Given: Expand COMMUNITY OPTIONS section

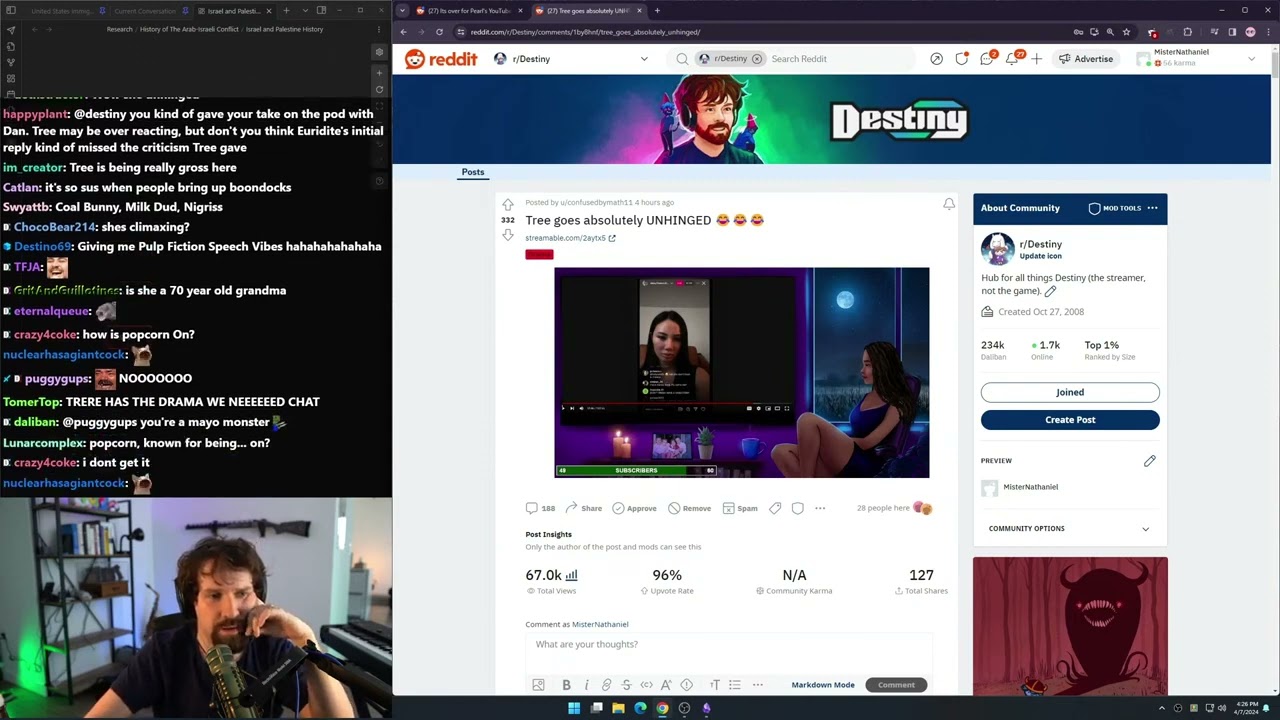Looking at the screenshot, I should pos(1070,529).
